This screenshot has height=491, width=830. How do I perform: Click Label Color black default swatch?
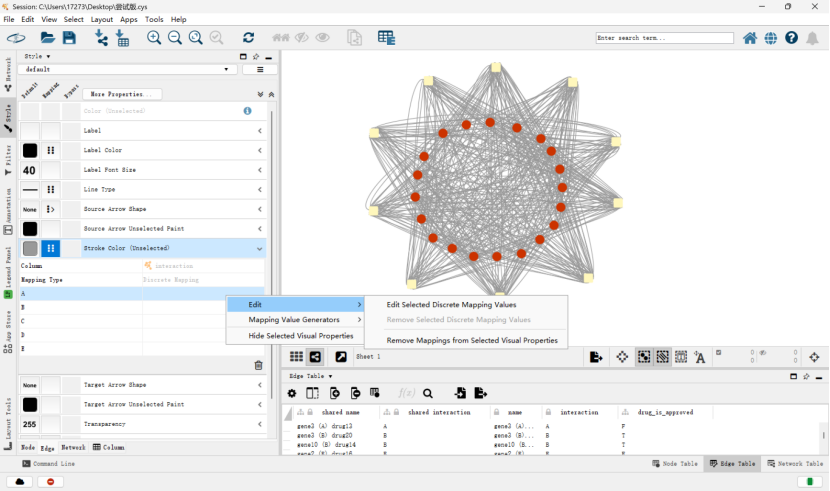coord(30,150)
